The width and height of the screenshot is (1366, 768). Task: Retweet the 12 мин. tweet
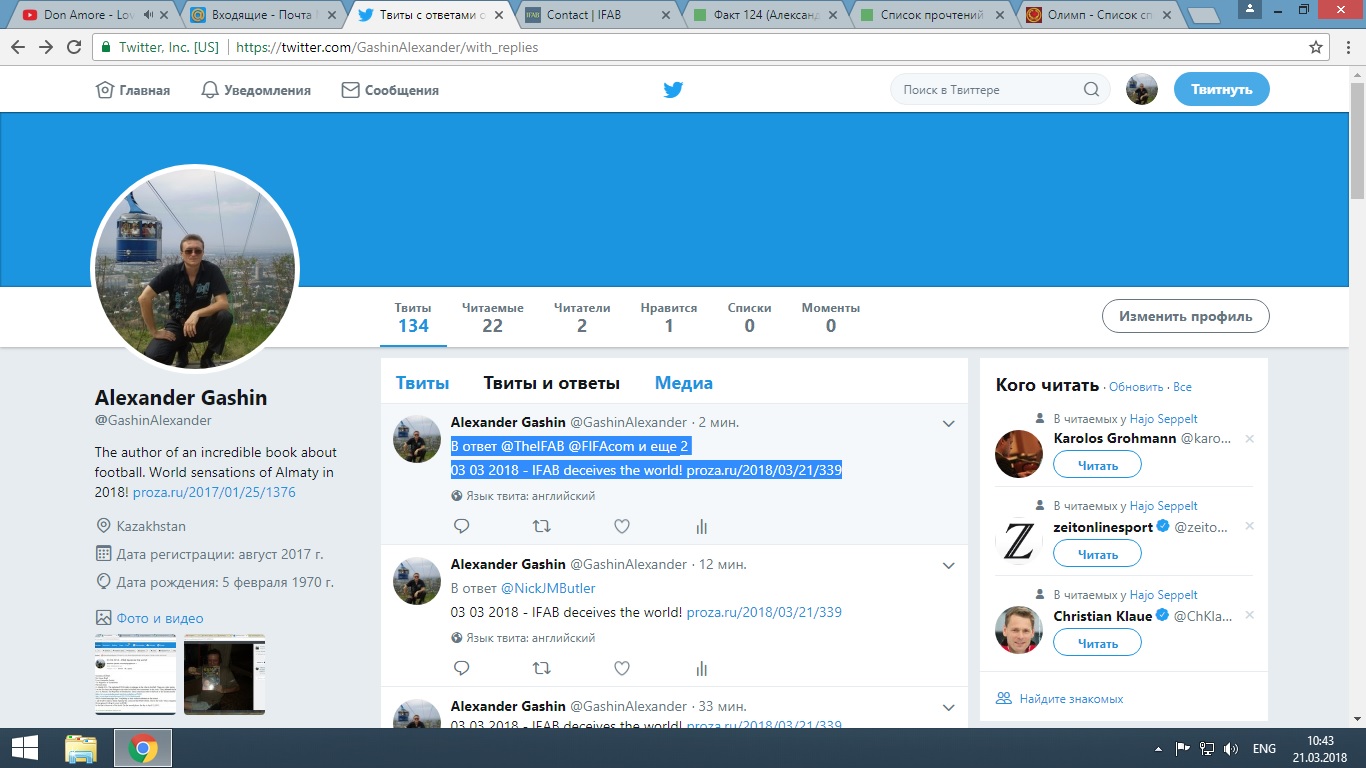point(541,668)
